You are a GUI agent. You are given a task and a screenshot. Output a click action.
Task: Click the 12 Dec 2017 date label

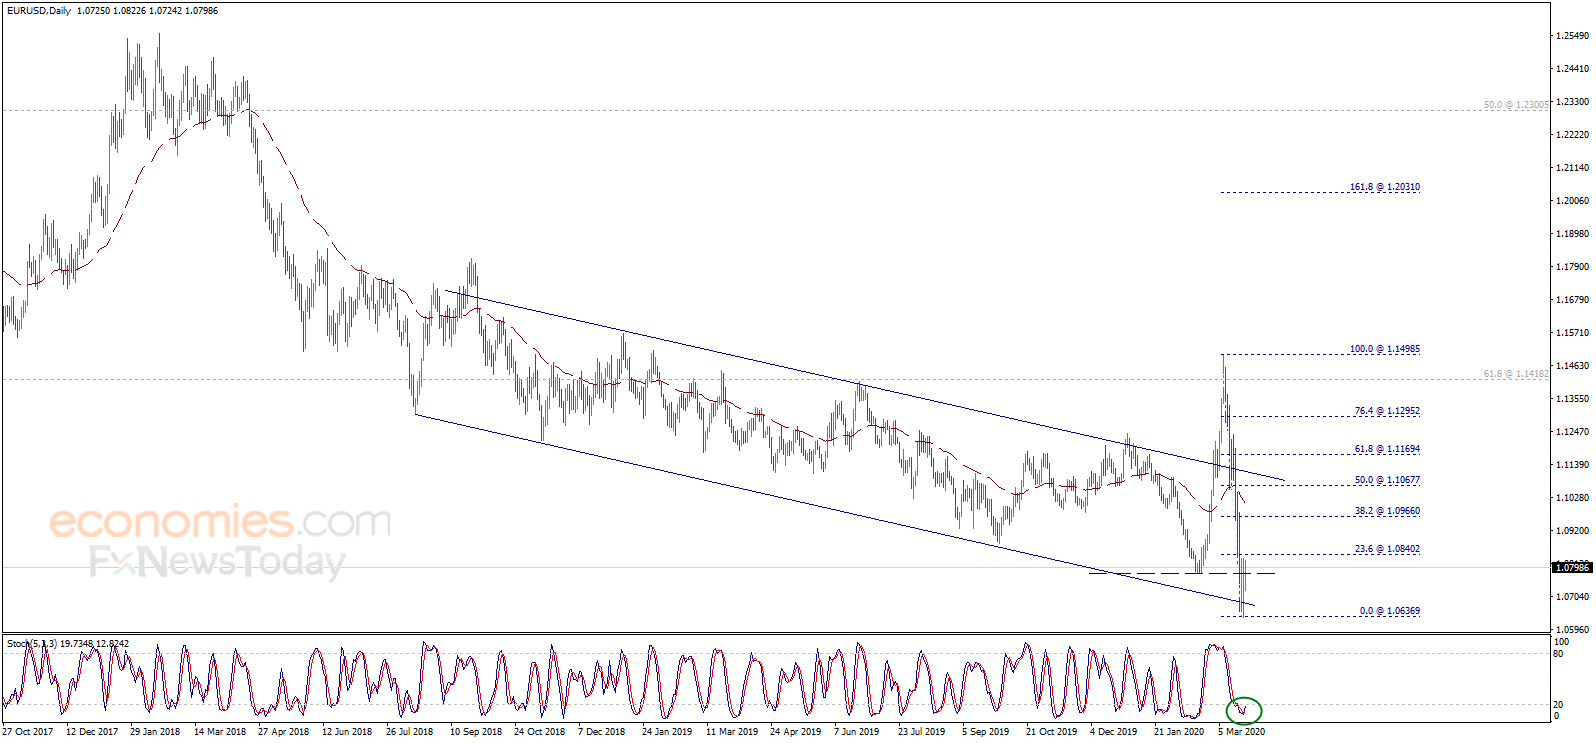[x=92, y=732]
